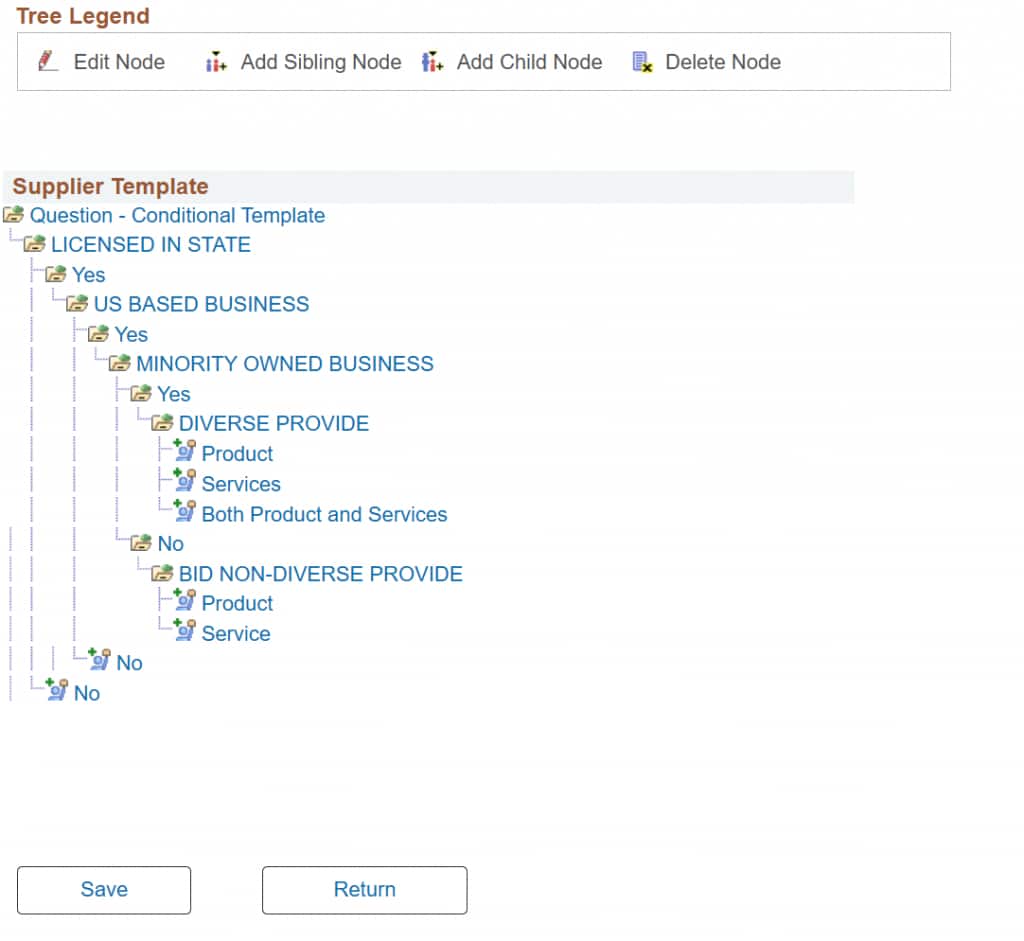Click the Edit Node pencil icon
The width and height of the screenshot is (1024, 941).
[47, 61]
